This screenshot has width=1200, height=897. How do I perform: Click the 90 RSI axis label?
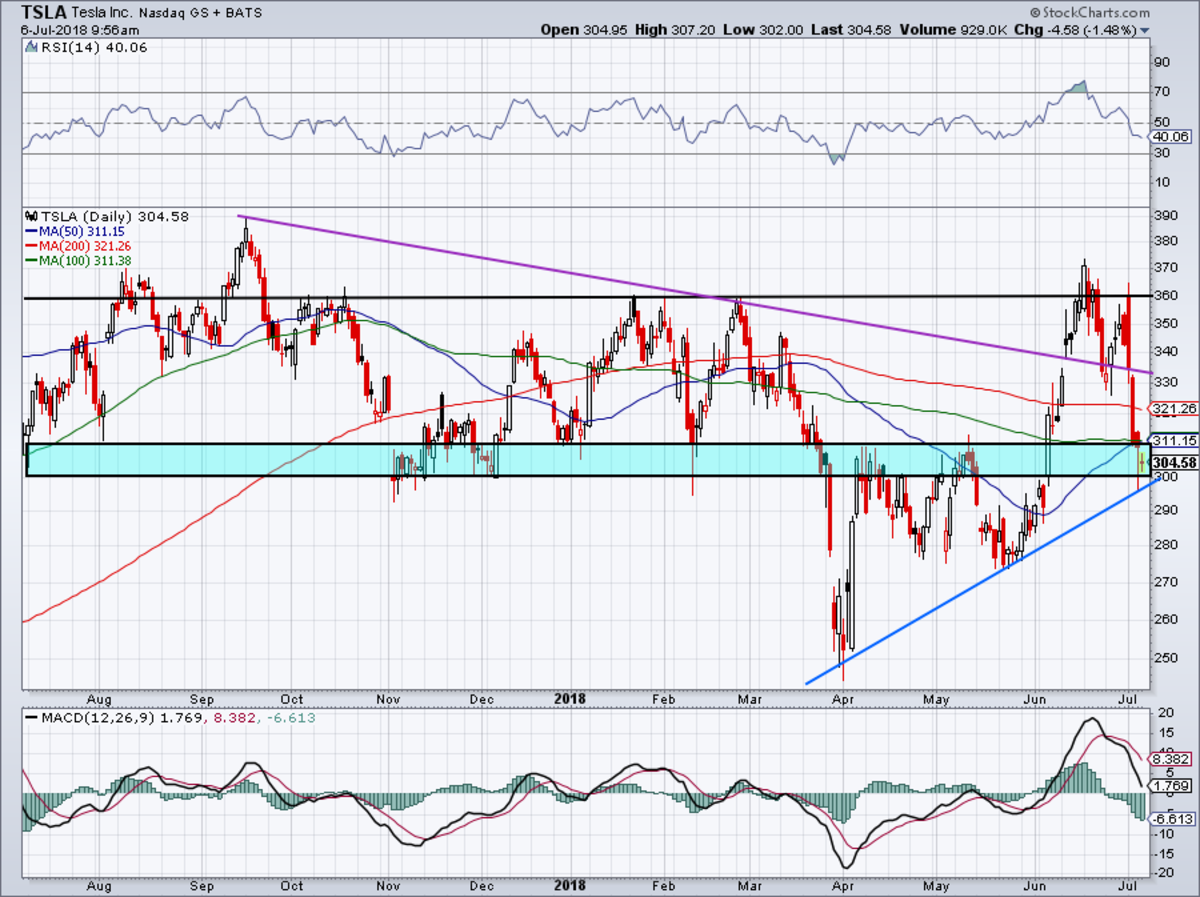pos(1161,62)
